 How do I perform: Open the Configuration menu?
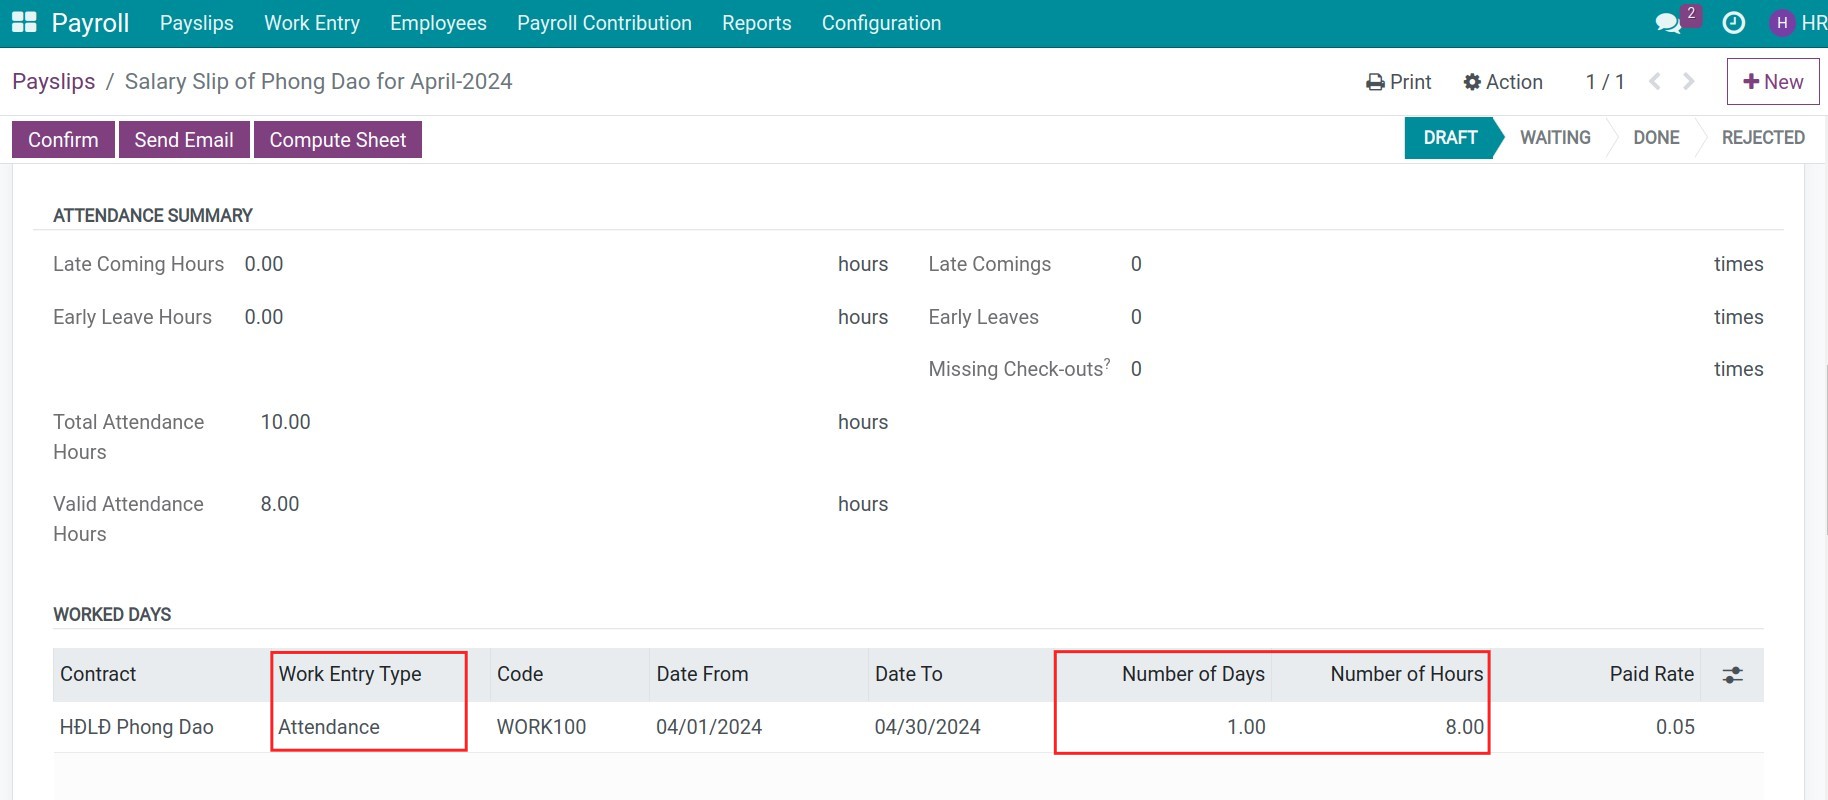coord(881,23)
